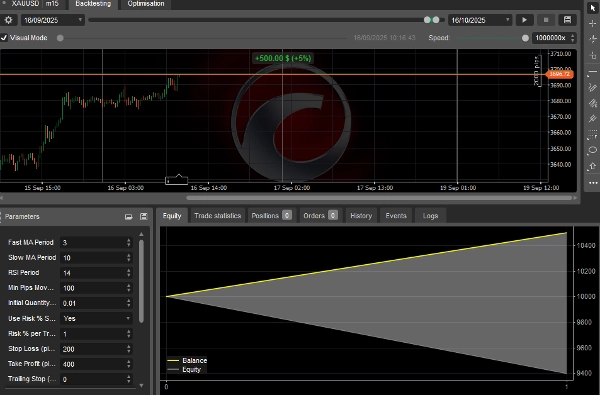Open start date 16/09/2025 dropdown
Screen dimensions: 600x395
pyautogui.click(x=53, y=20)
